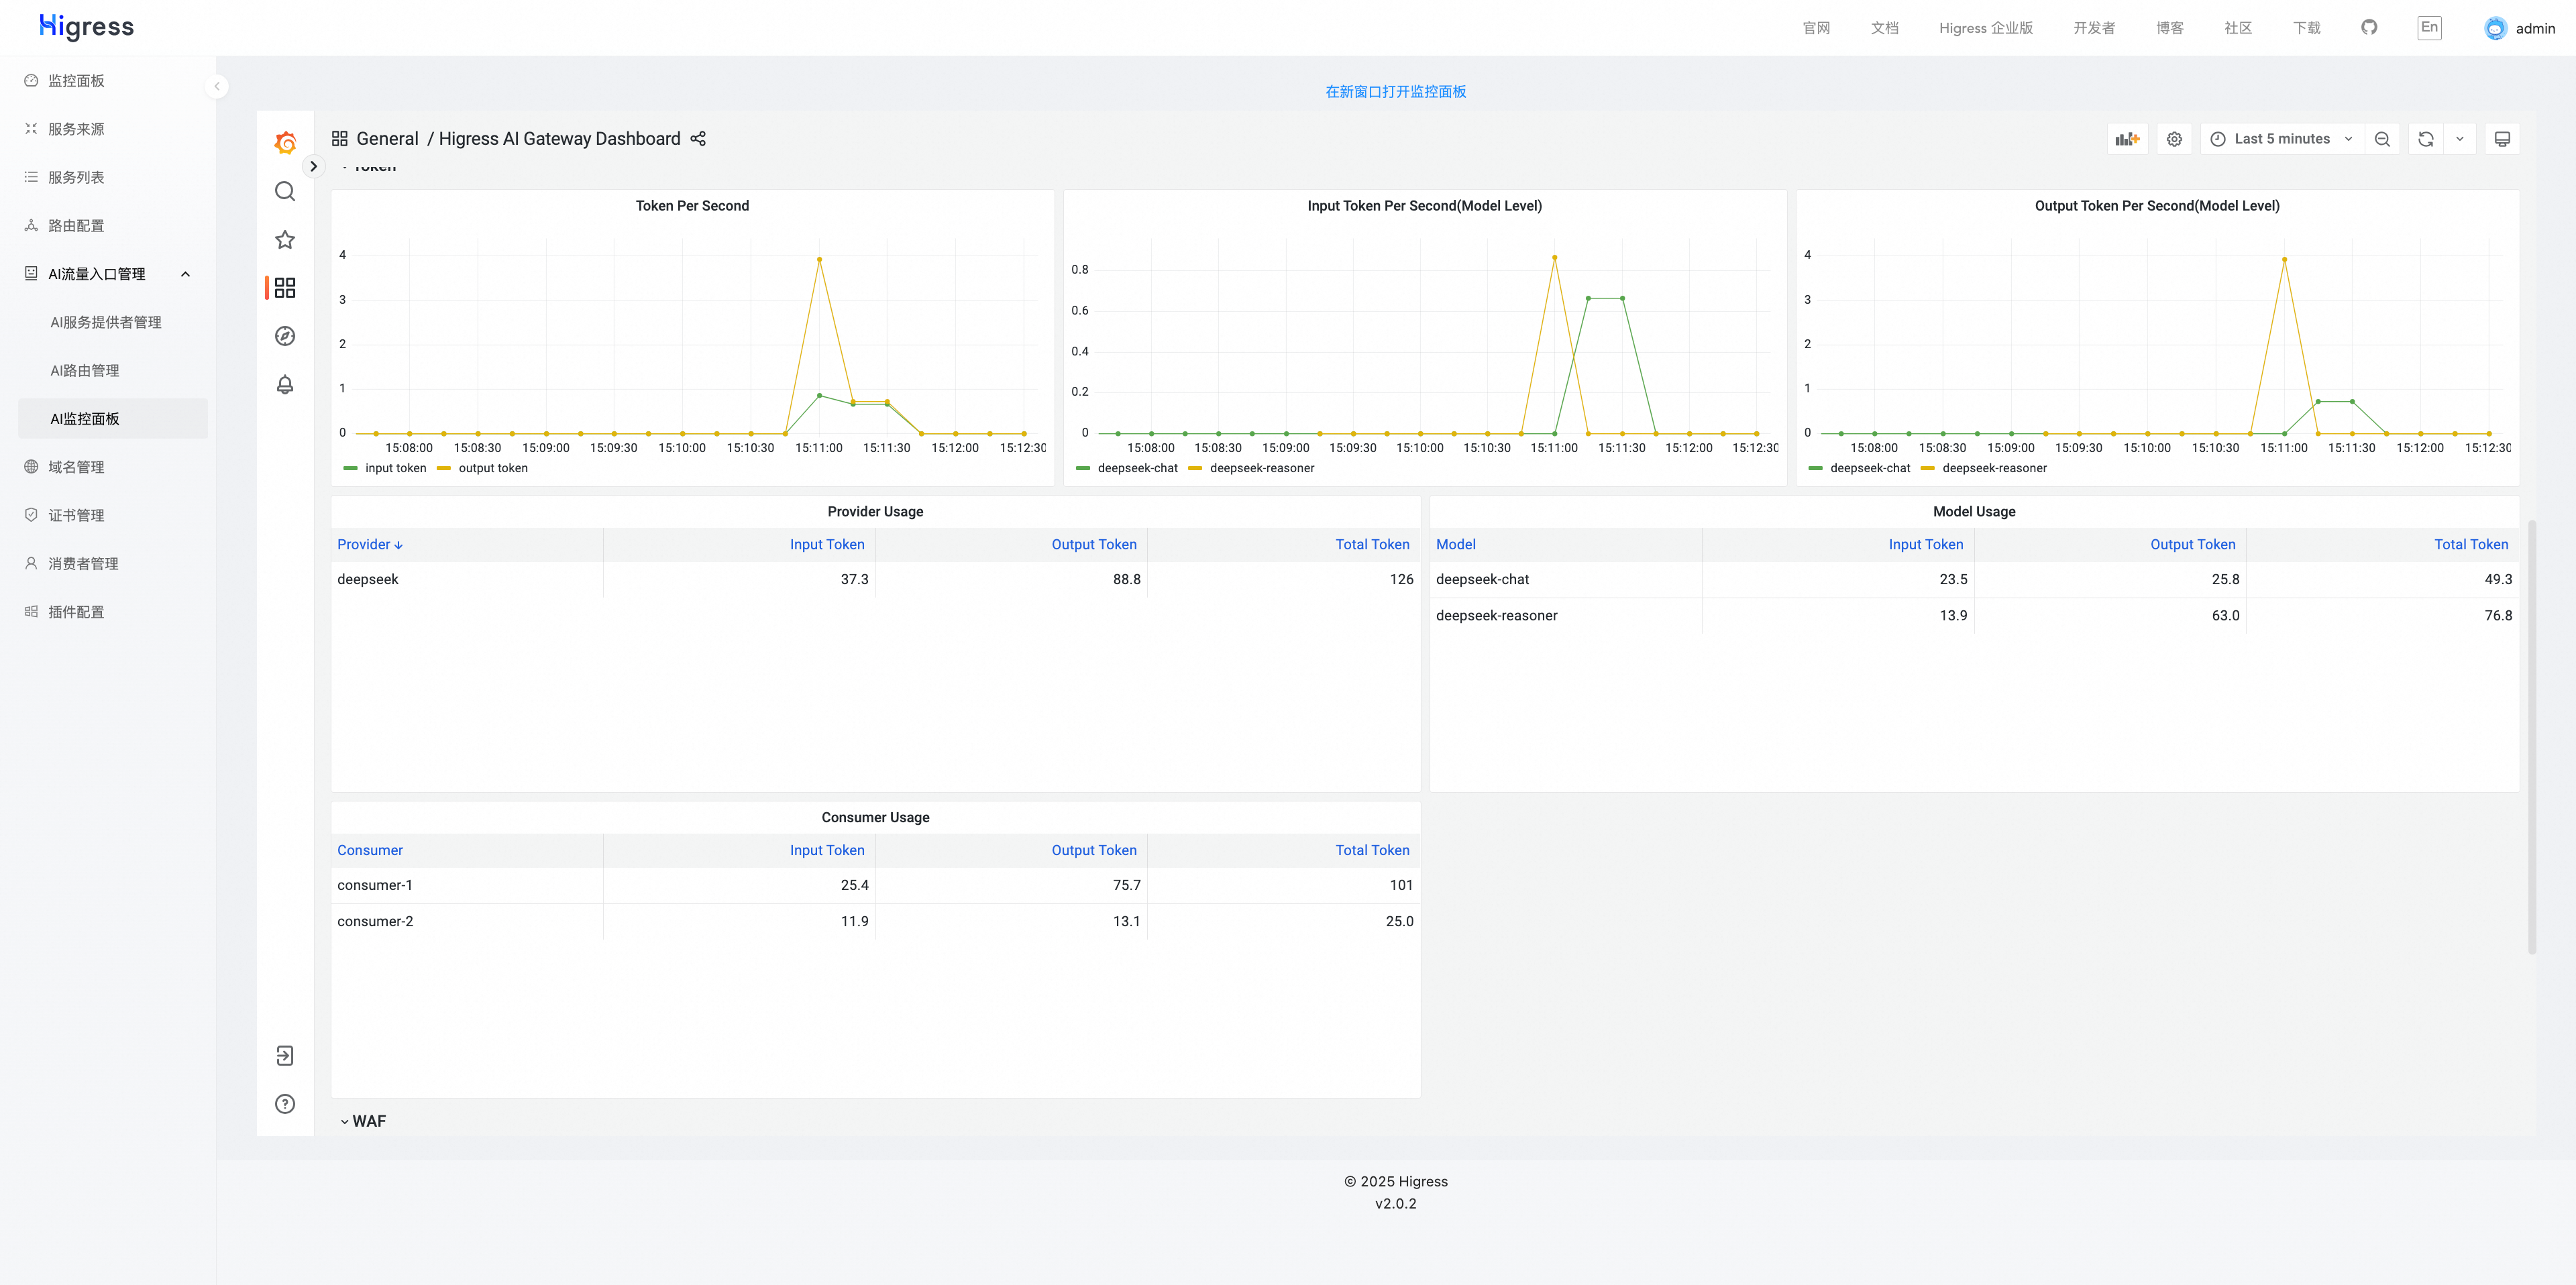Image resolution: width=2576 pixels, height=1285 pixels.
Task: Open the Last 5 minutes time picker
Action: click(2281, 139)
